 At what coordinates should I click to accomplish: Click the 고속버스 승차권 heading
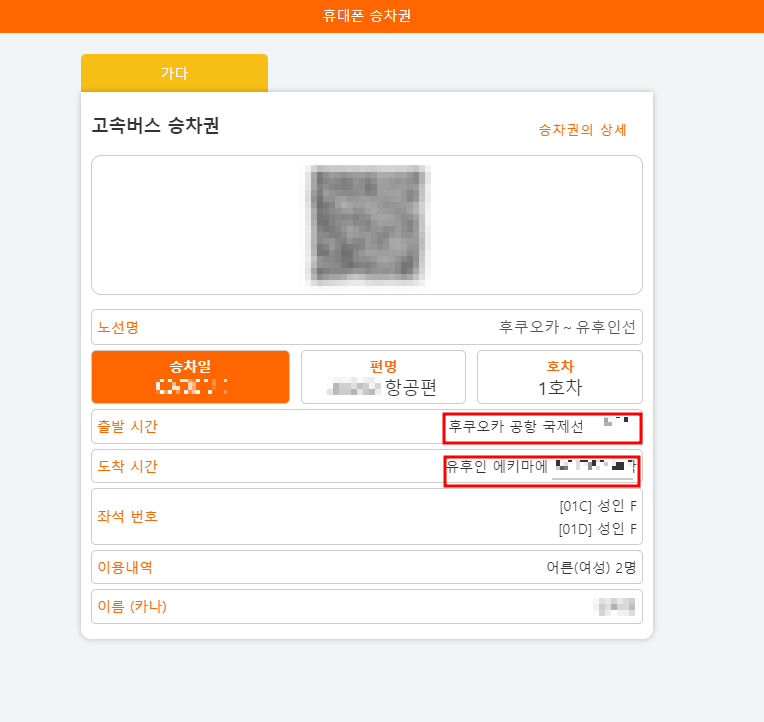point(155,126)
